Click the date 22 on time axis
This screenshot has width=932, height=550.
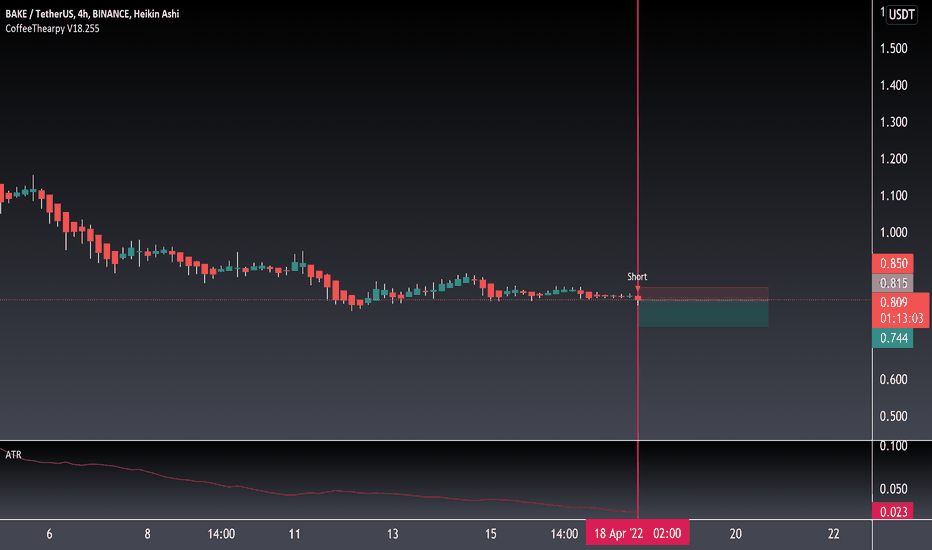pos(833,534)
